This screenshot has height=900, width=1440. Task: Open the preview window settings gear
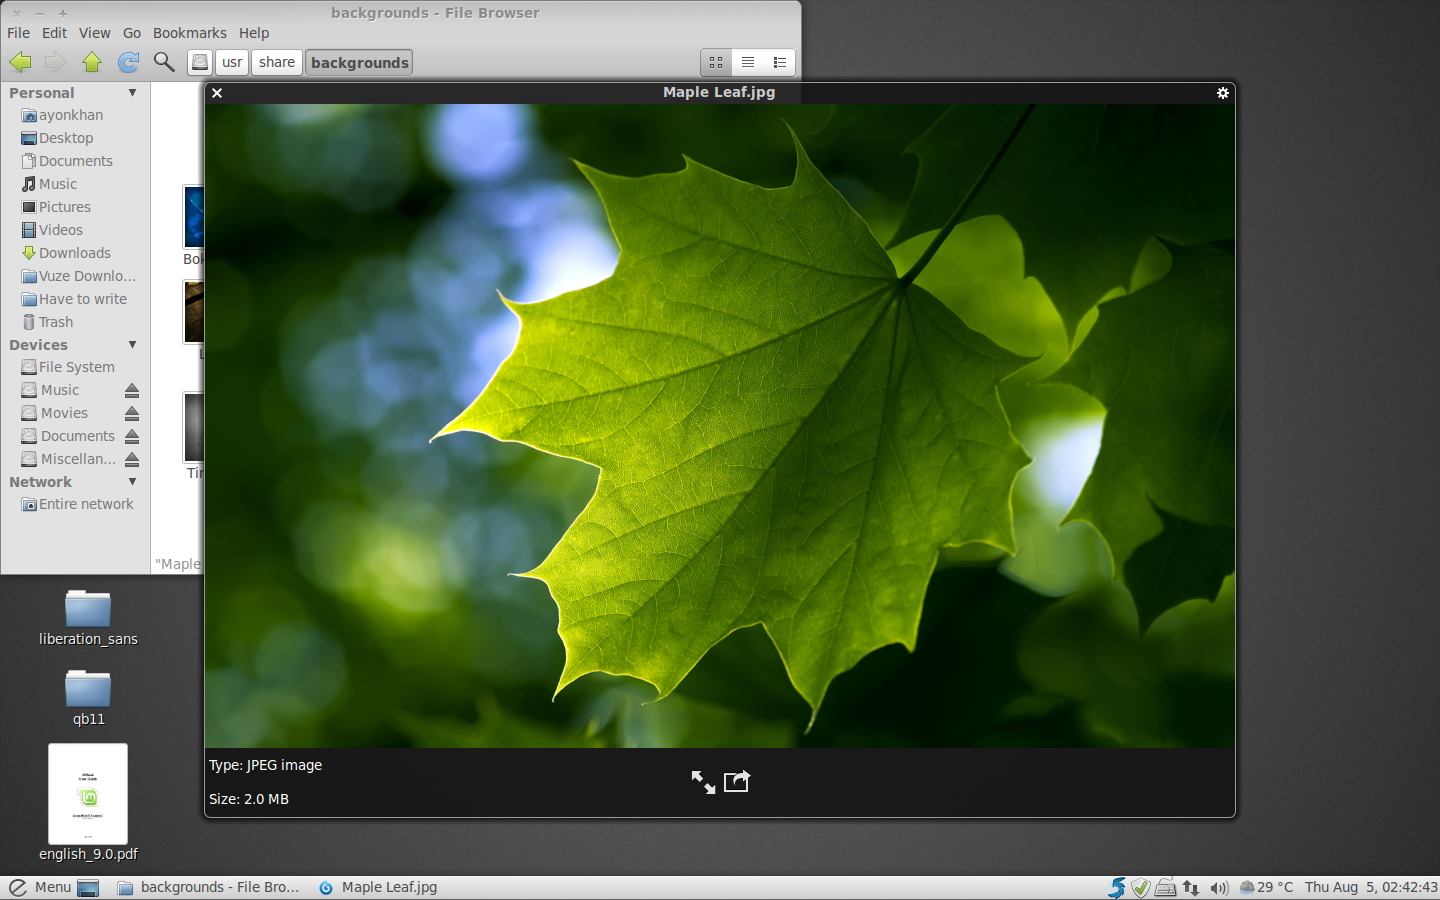(x=1222, y=93)
